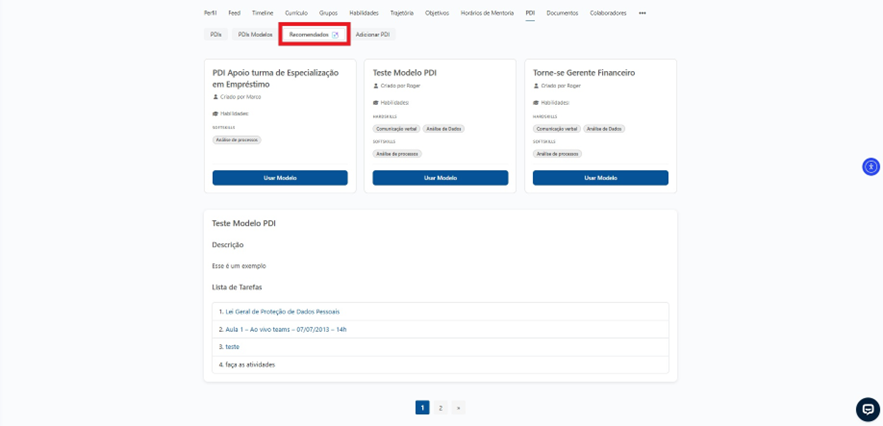Open the Aula 1 – Ao vivo teams link
Image resolution: width=883 pixels, height=426 pixels.
tap(285, 329)
